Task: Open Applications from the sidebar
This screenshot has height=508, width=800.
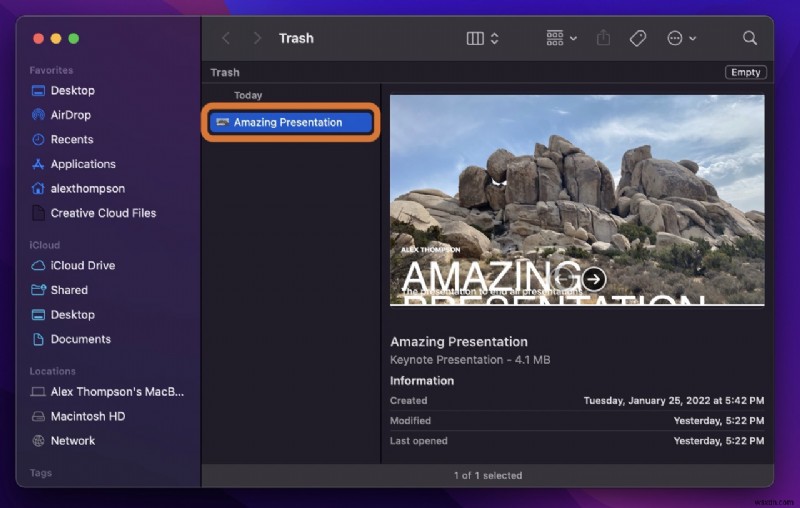Action: (x=82, y=164)
